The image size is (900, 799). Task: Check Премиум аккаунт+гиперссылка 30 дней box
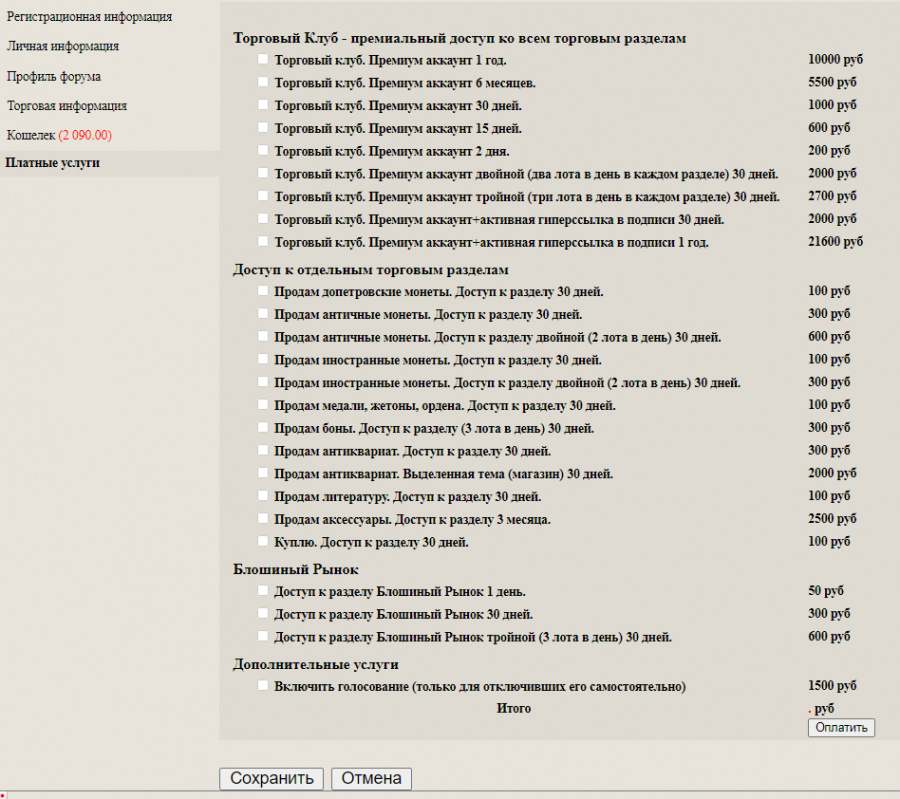[x=263, y=218]
